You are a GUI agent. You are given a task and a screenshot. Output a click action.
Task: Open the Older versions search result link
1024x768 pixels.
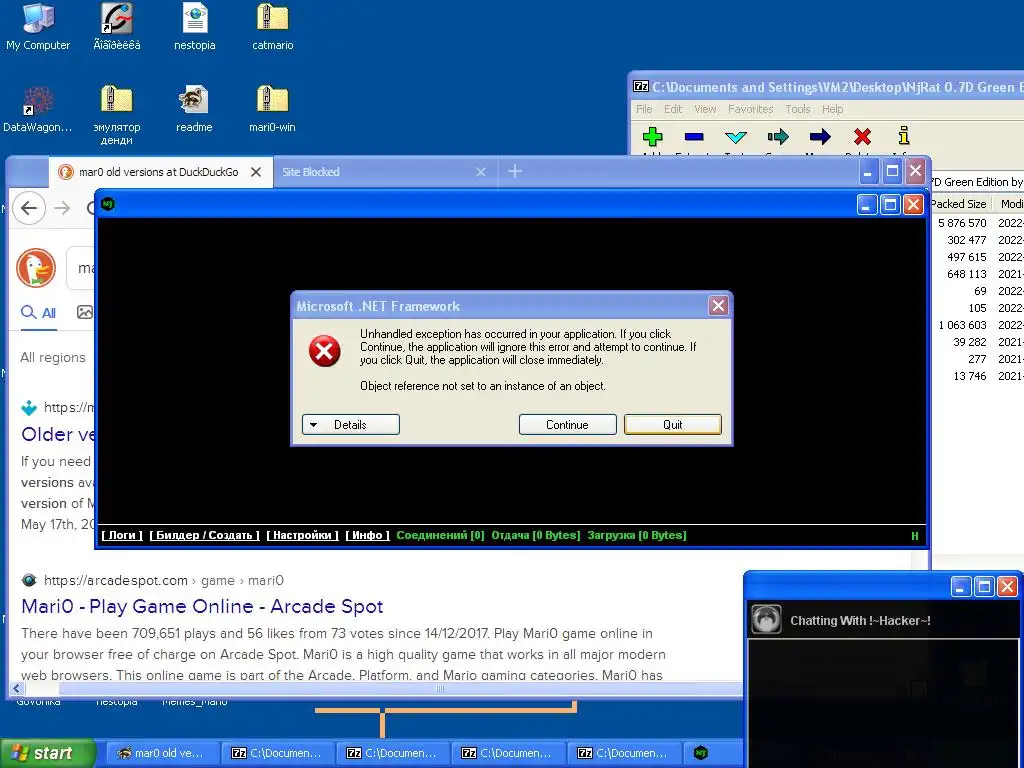[x=57, y=434]
